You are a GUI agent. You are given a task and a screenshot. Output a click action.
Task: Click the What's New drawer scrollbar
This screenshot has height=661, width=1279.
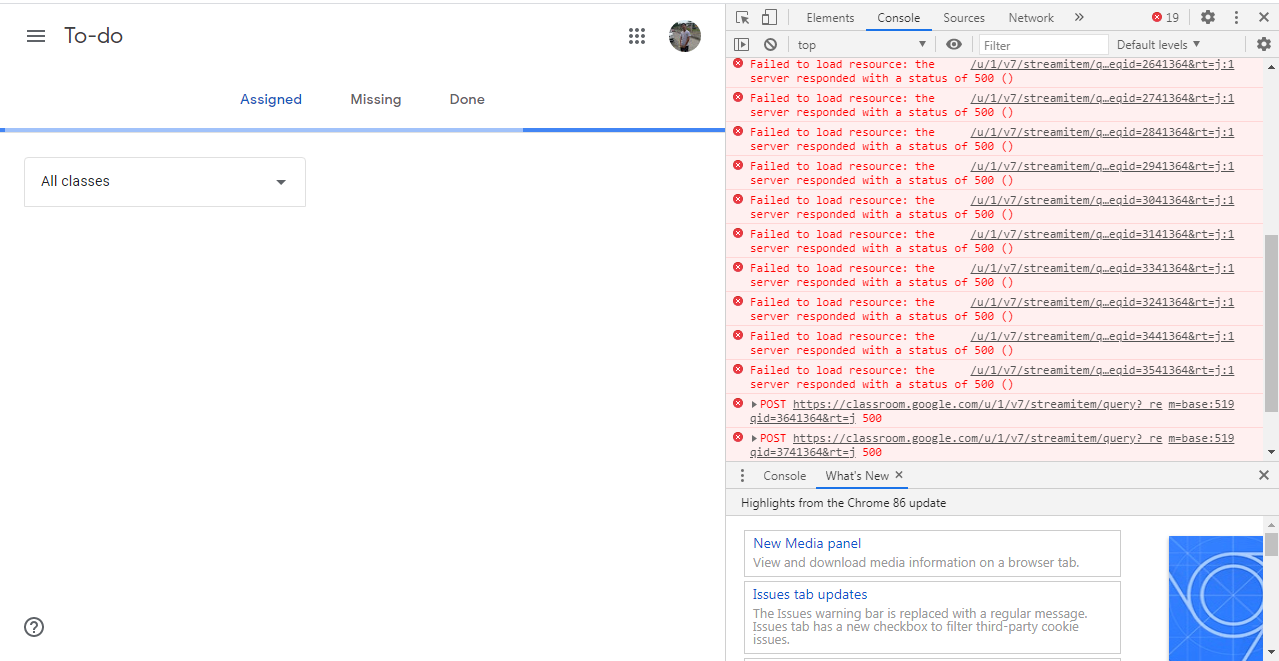(x=1271, y=544)
